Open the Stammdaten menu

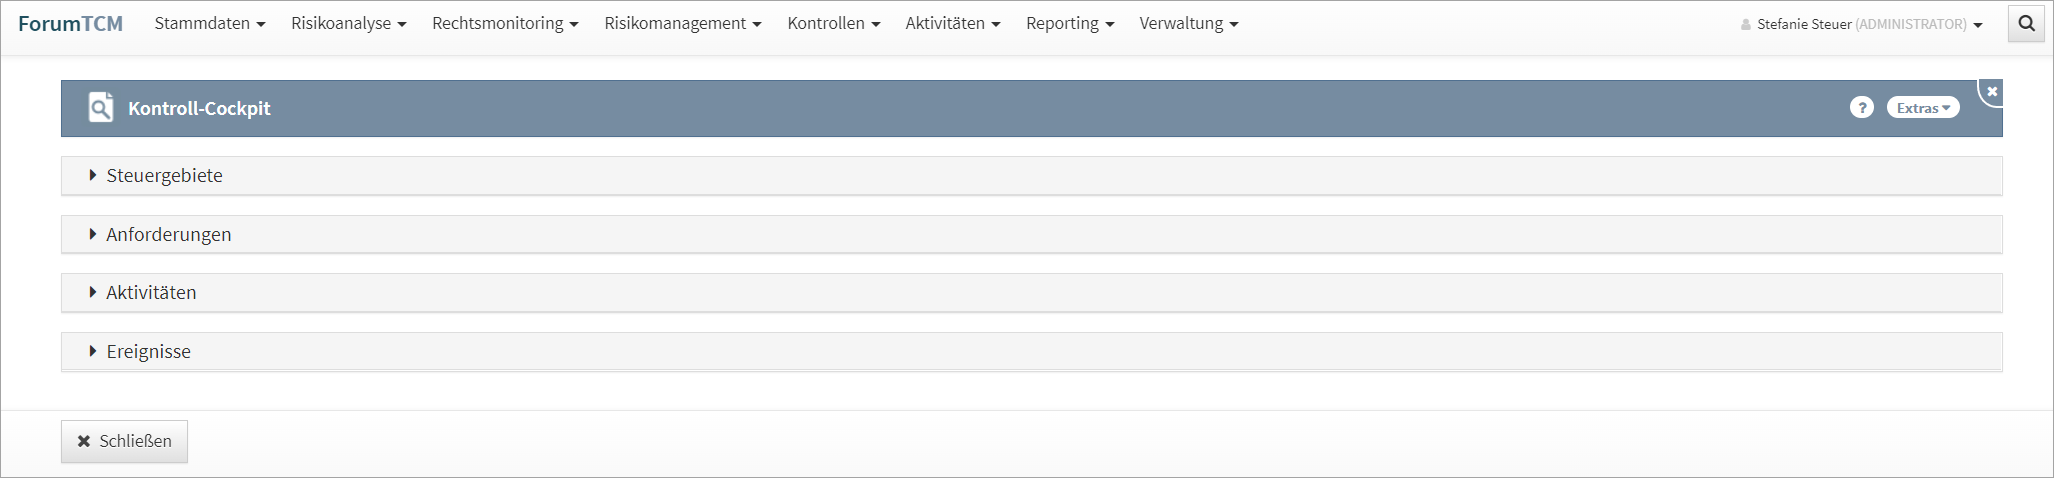[x=209, y=24]
